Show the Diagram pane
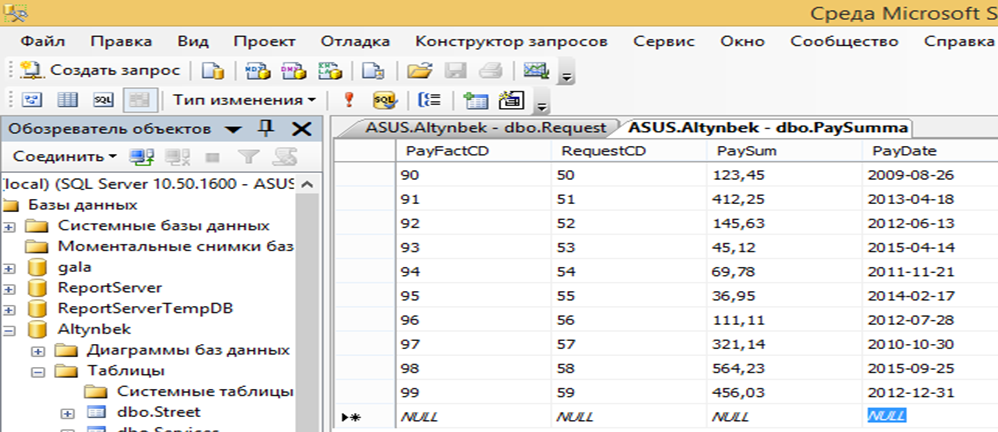Viewport: 998px width, 432px height. point(32,100)
